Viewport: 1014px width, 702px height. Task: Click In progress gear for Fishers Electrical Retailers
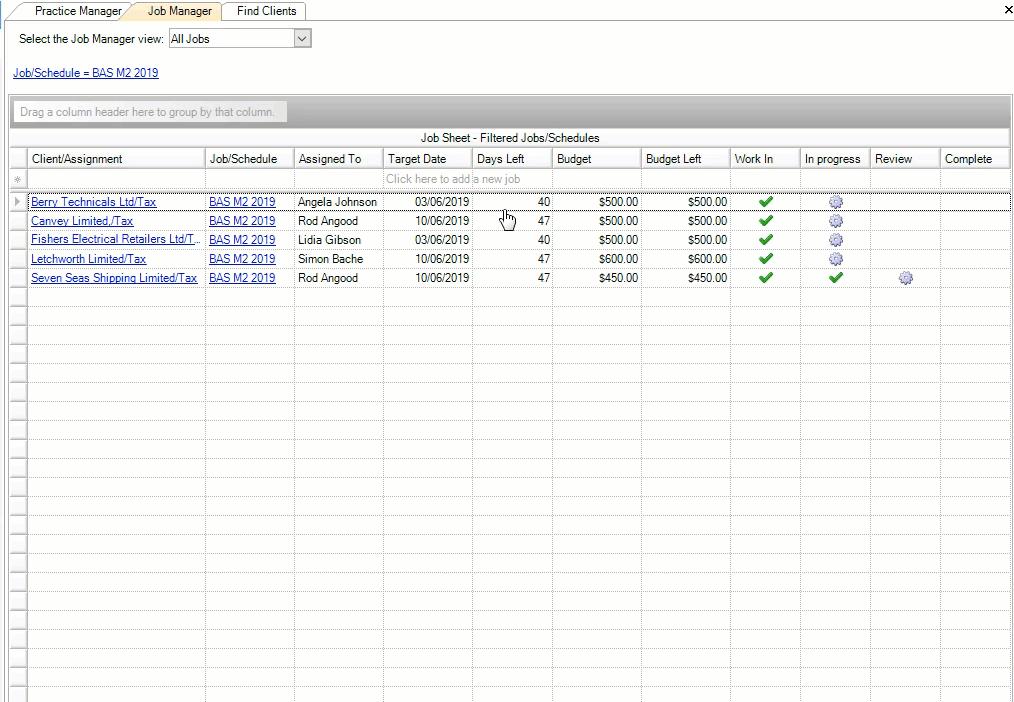(x=836, y=240)
